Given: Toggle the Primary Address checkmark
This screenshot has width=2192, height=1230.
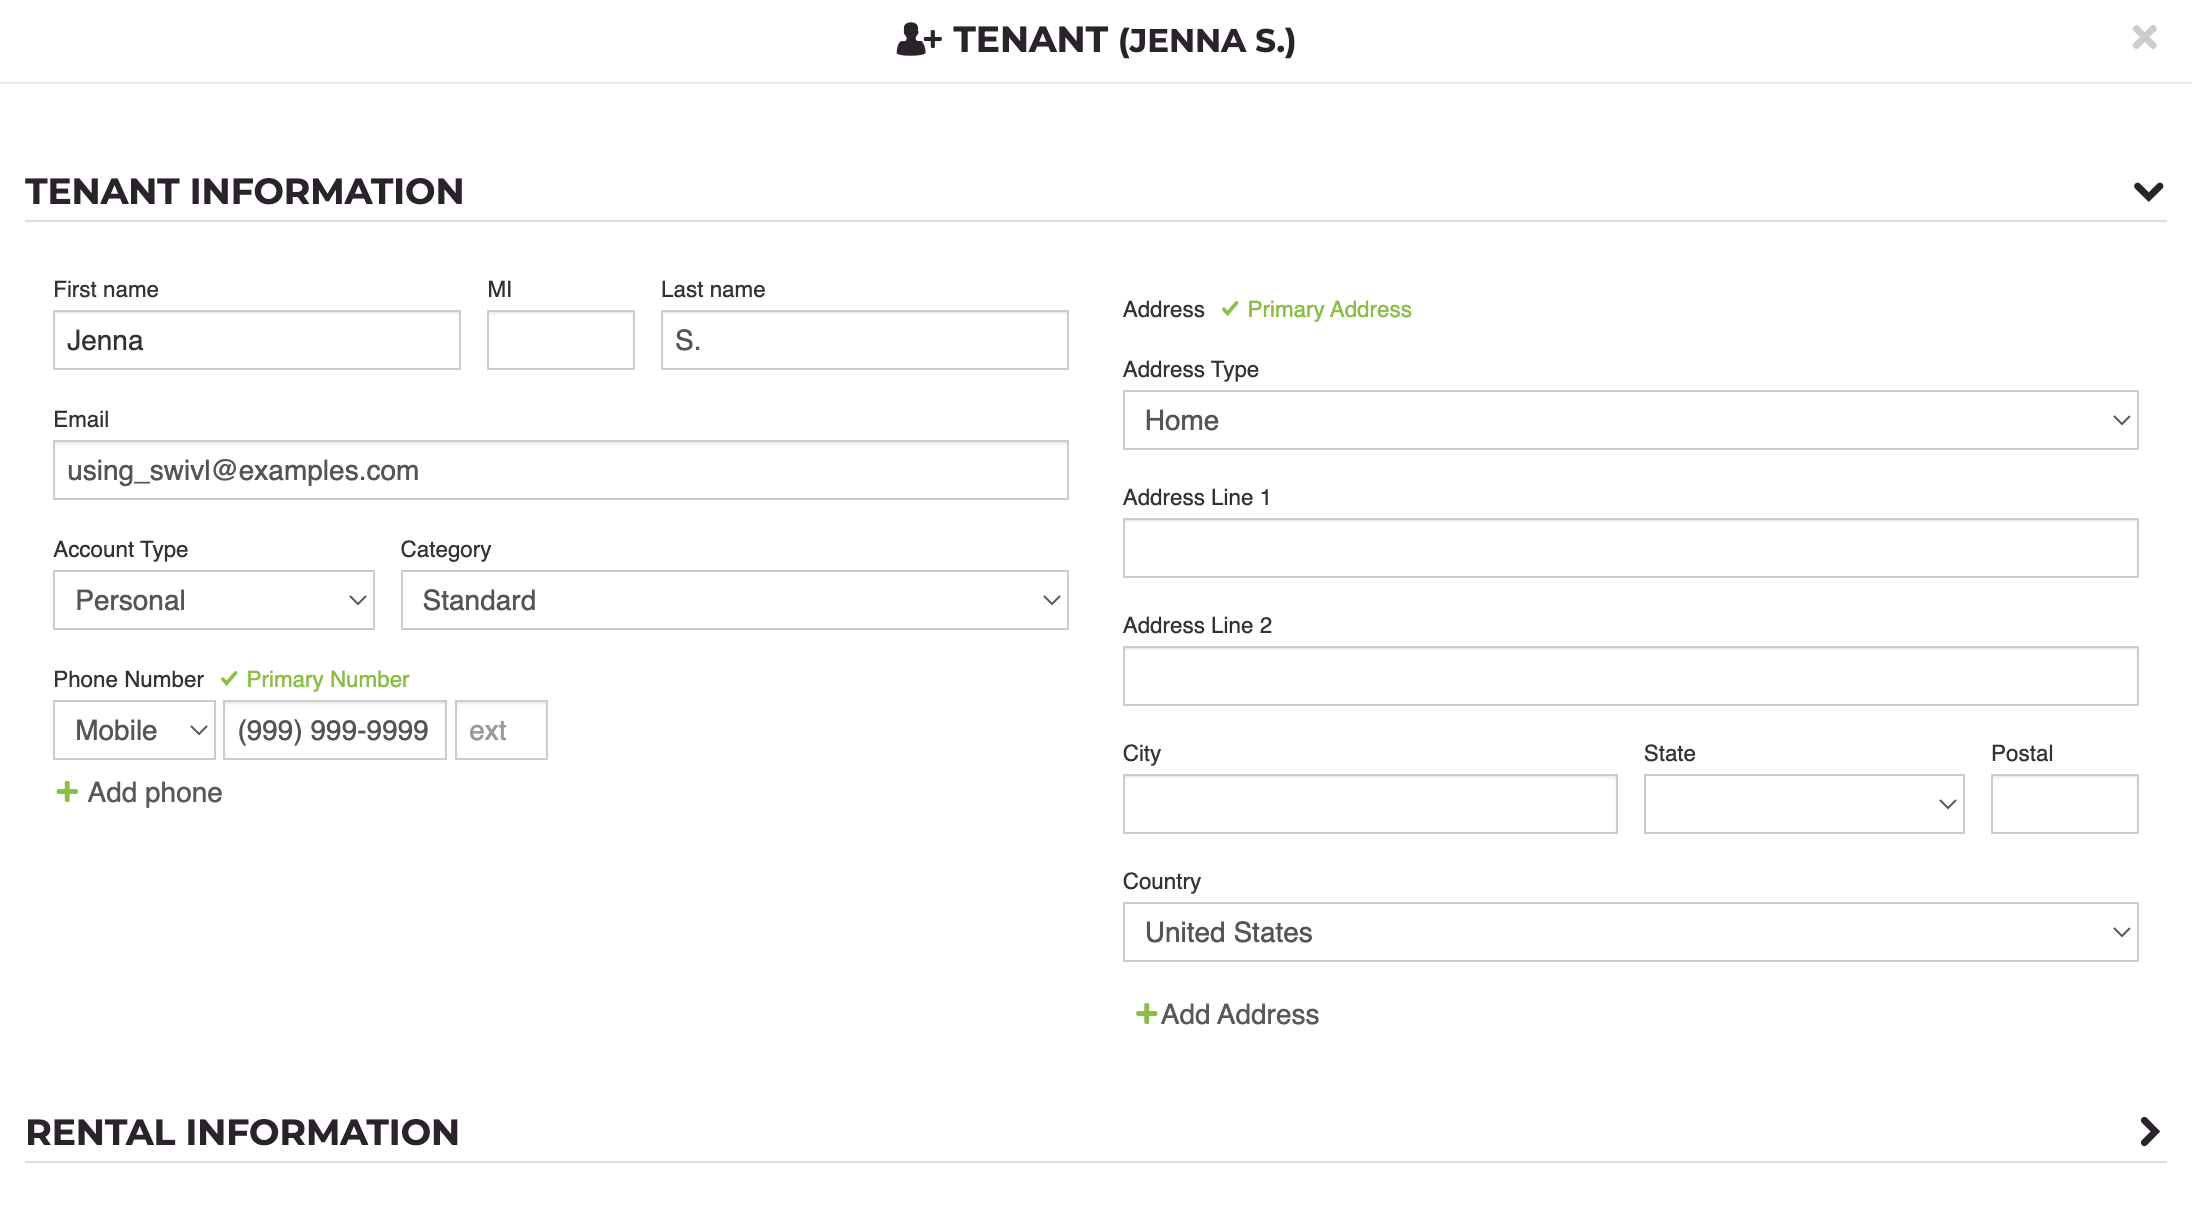Looking at the screenshot, I should [1230, 309].
